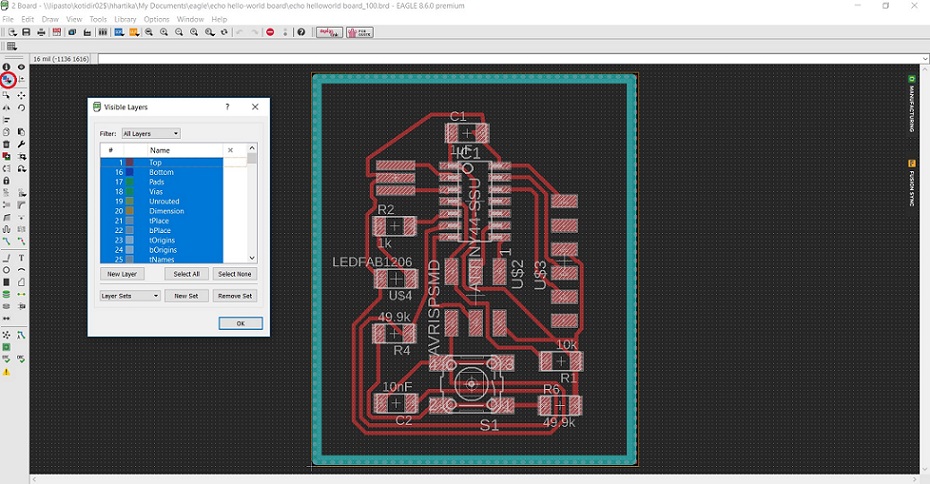Image resolution: width=930 pixels, height=484 pixels.
Task: Open the open-file dropdown icon in toolbar
Action: [12, 32]
